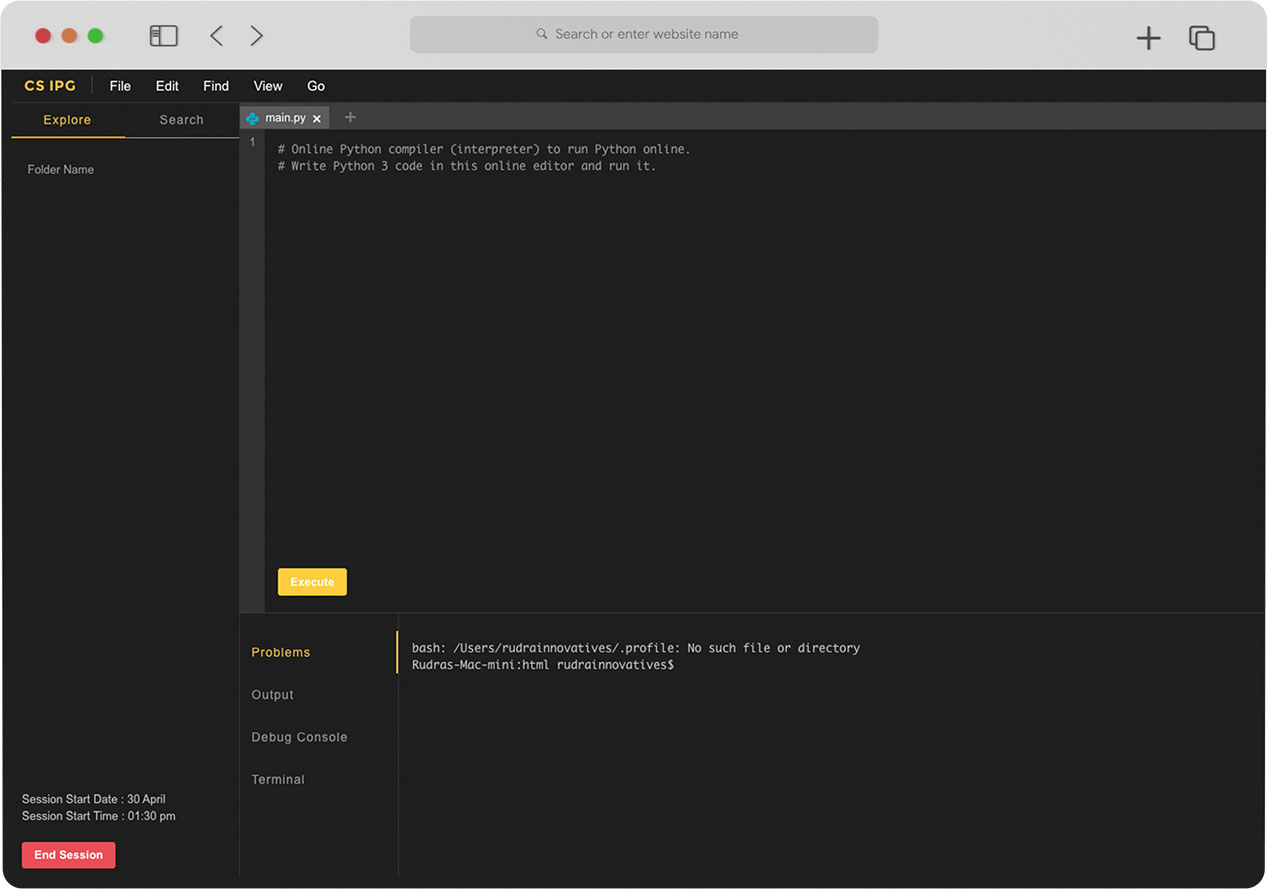Go back with the left arrow
This screenshot has width=1268, height=889.
pos(216,36)
